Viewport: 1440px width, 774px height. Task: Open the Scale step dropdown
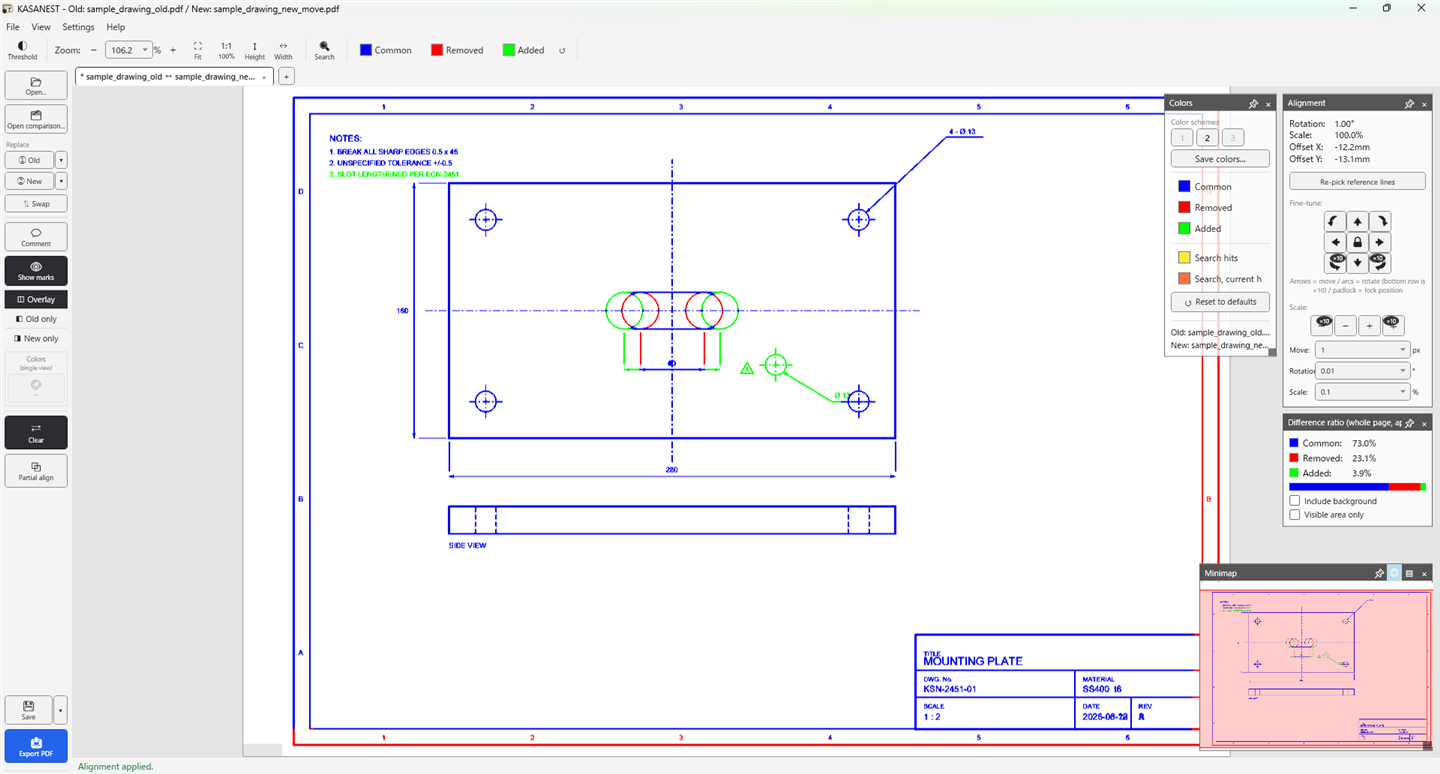click(x=1403, y=392)
